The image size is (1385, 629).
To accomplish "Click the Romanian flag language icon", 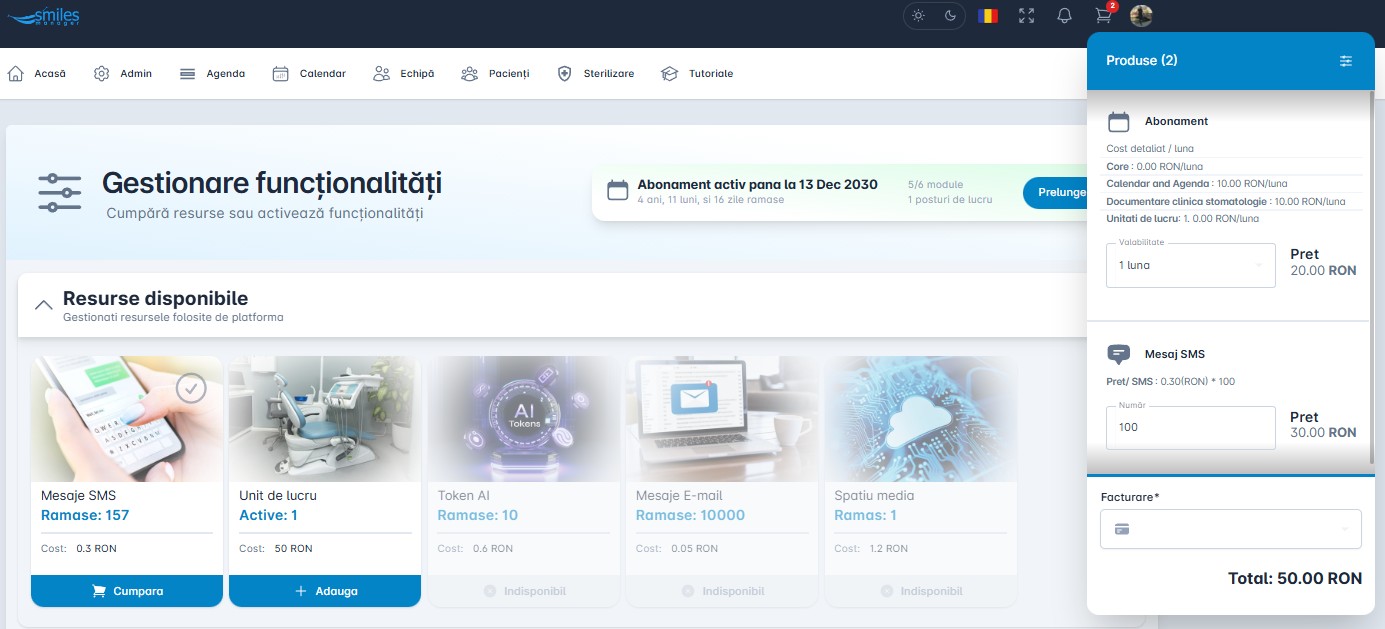I will 988,16.
